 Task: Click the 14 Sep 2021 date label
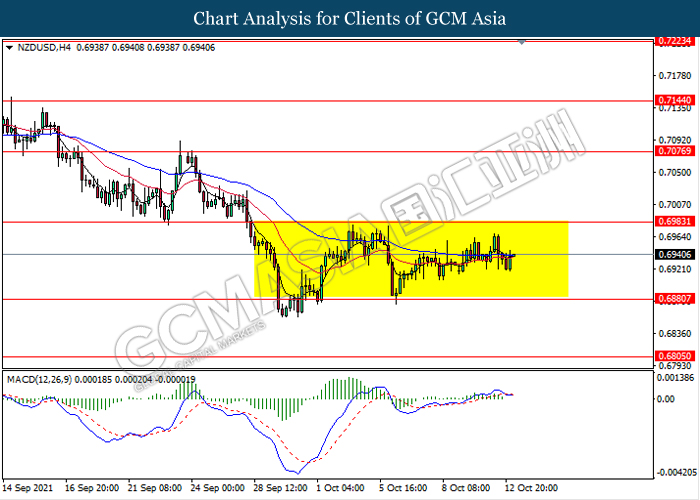[x=28, y=488]
